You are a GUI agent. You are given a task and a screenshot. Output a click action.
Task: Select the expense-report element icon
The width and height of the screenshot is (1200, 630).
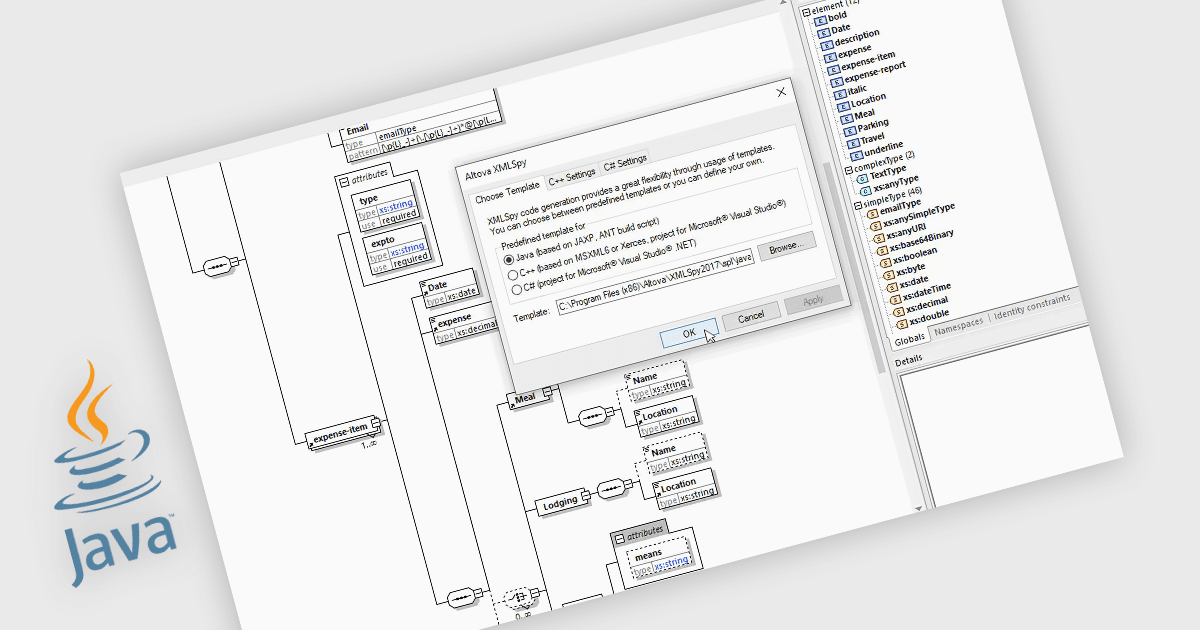(836, 84)
